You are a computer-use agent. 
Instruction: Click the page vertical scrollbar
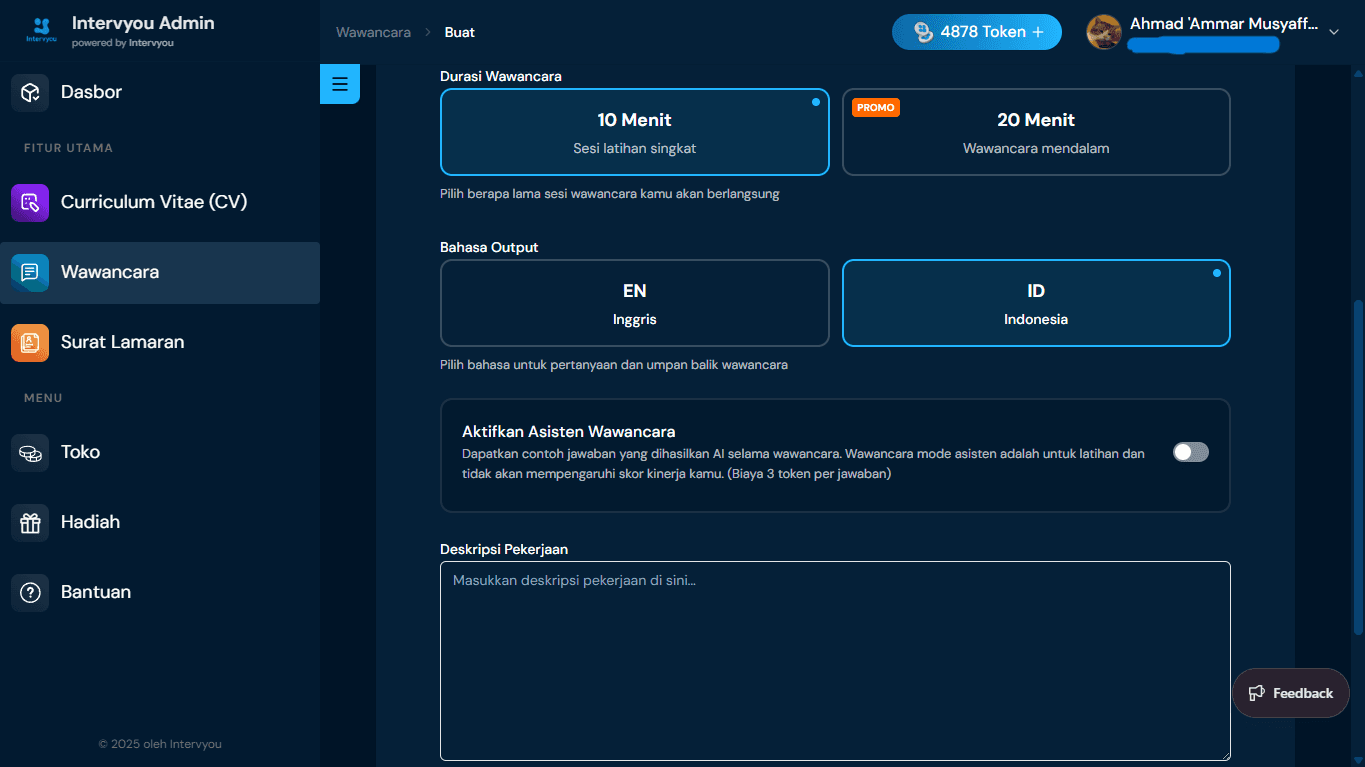tap(1357, 467)
